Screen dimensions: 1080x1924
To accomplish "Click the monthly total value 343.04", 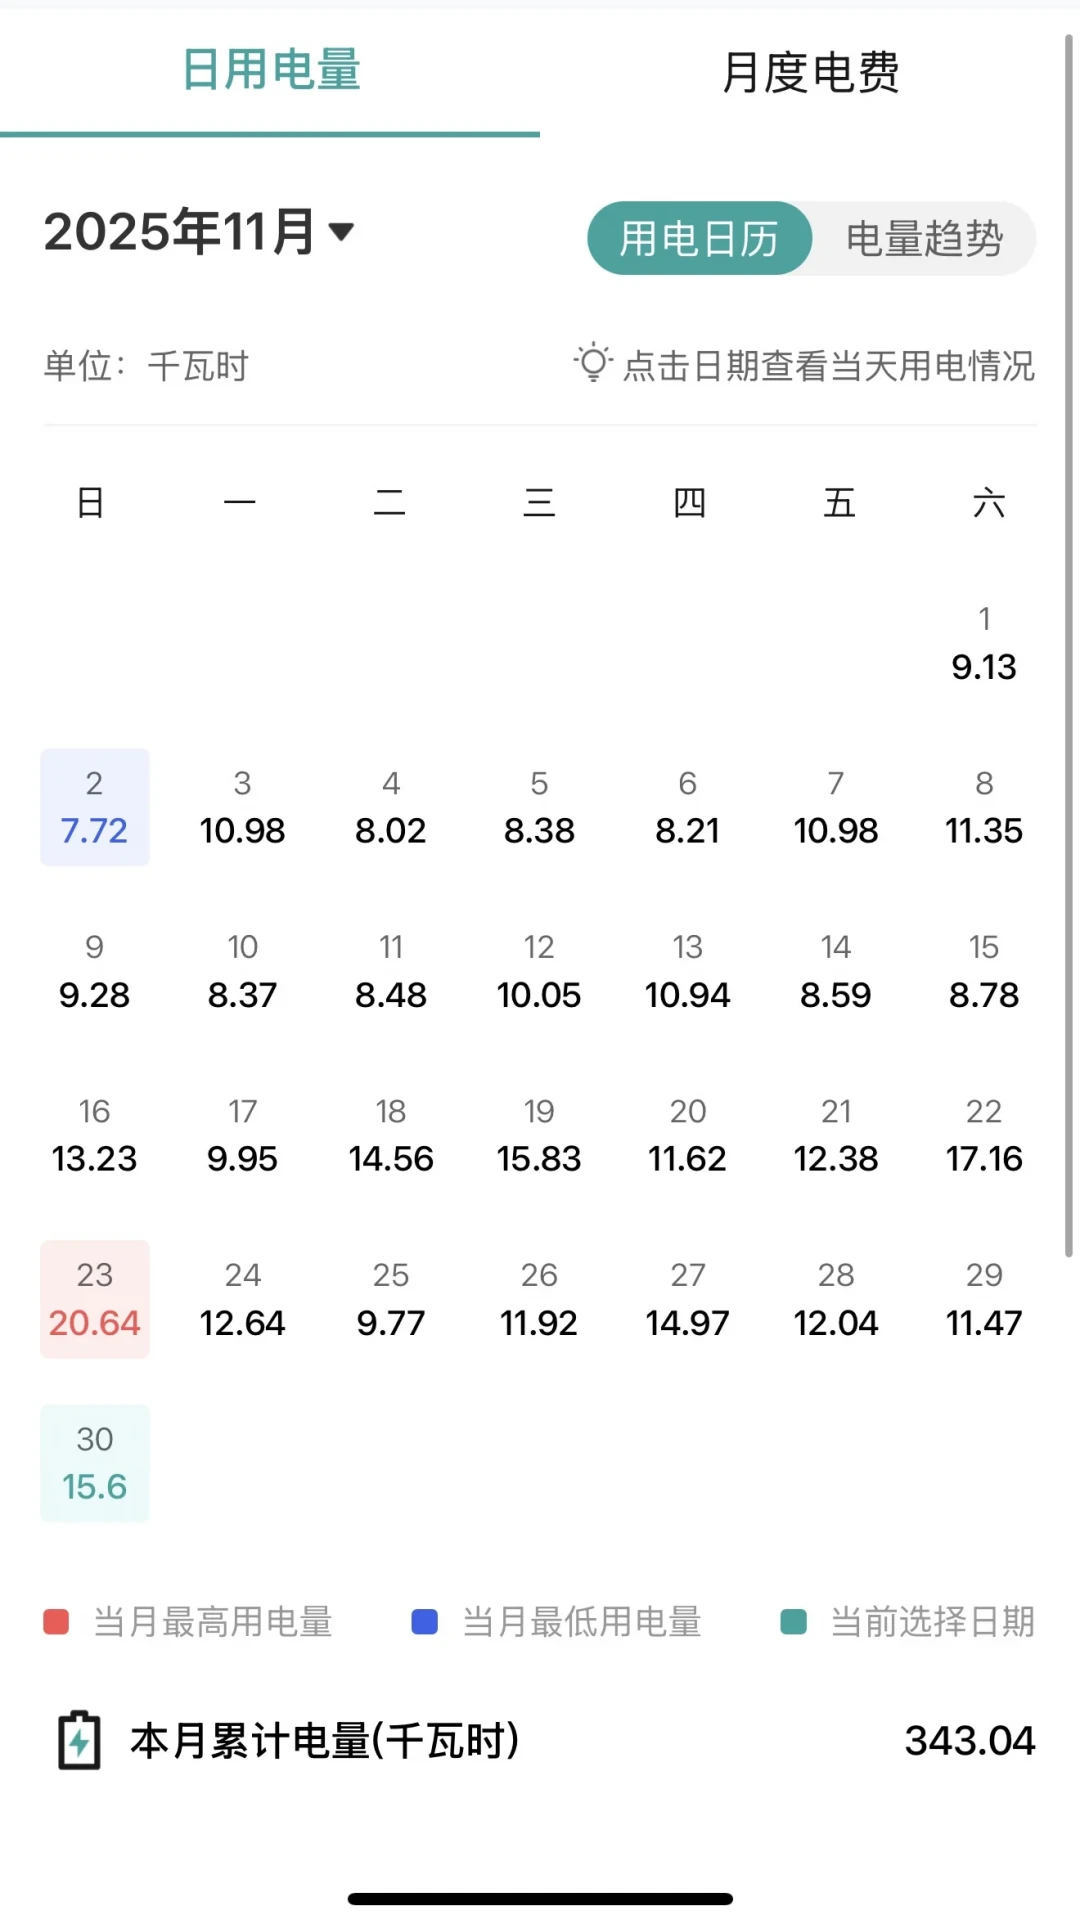I will [x=970, y=1741].
